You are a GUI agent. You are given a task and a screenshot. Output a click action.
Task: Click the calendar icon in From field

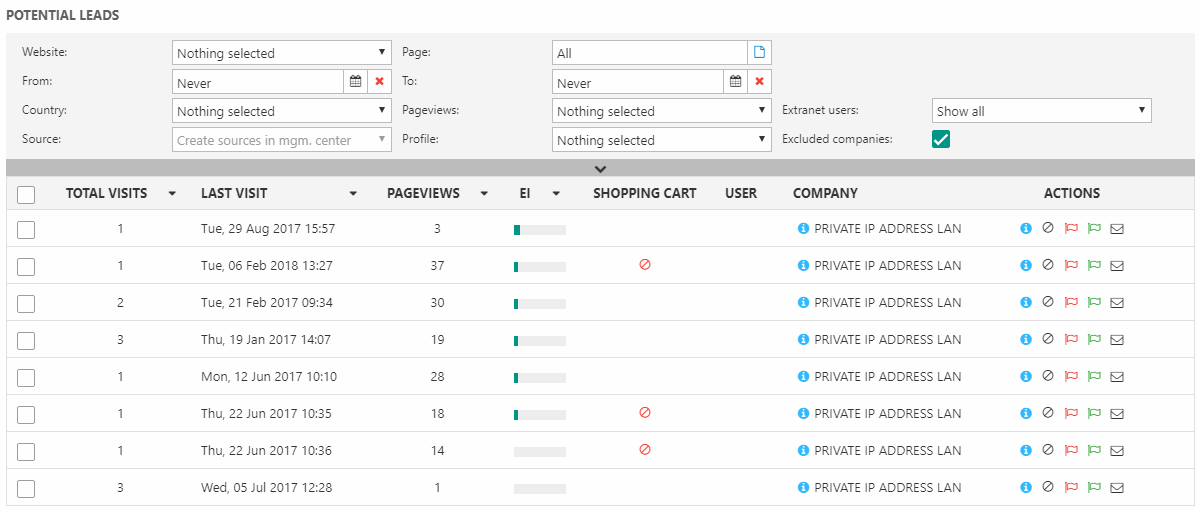point(355,82)
